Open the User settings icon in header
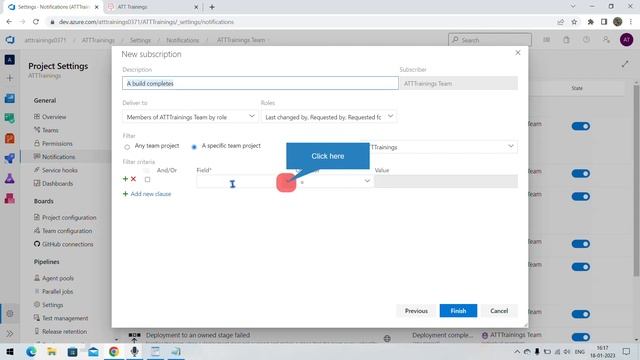The height and width of the screenshot is (360, 640). click(606, 40)
